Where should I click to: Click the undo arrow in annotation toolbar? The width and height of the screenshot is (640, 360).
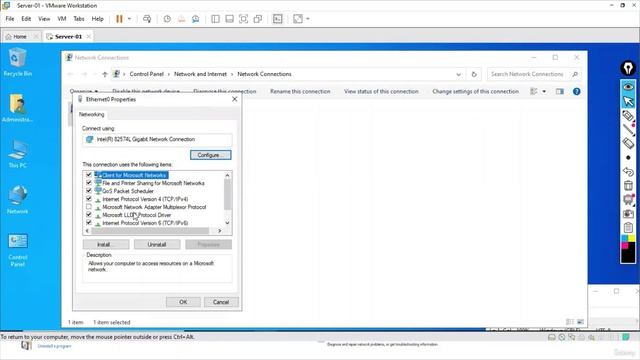tap(628, 171)
